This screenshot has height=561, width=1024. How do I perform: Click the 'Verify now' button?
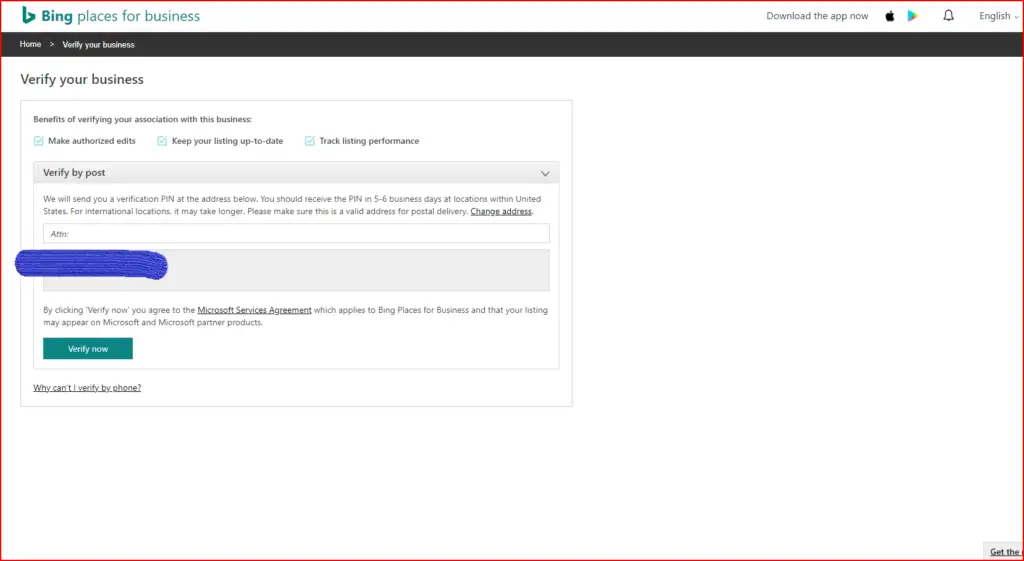pyautogui.click(x=88, y=349)
